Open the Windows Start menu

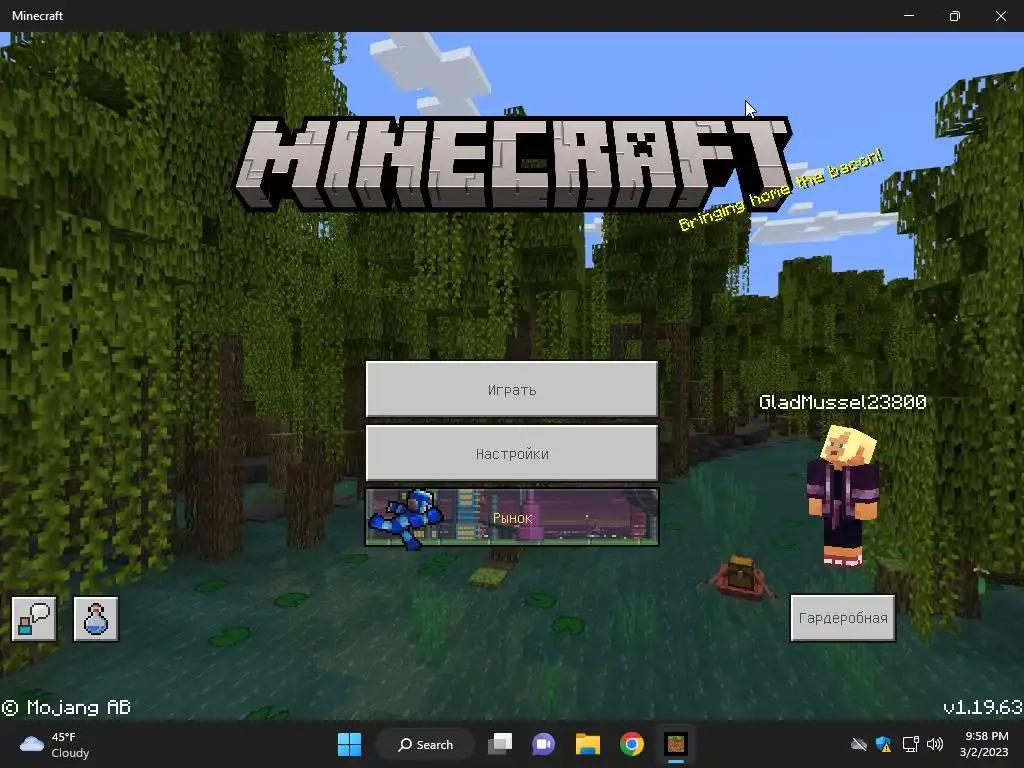click(349, 744)
